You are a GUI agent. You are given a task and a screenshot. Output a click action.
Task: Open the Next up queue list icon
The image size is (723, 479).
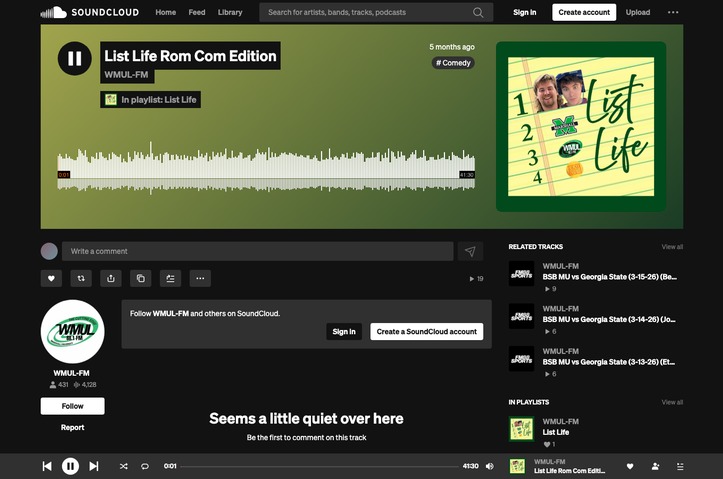680,467
